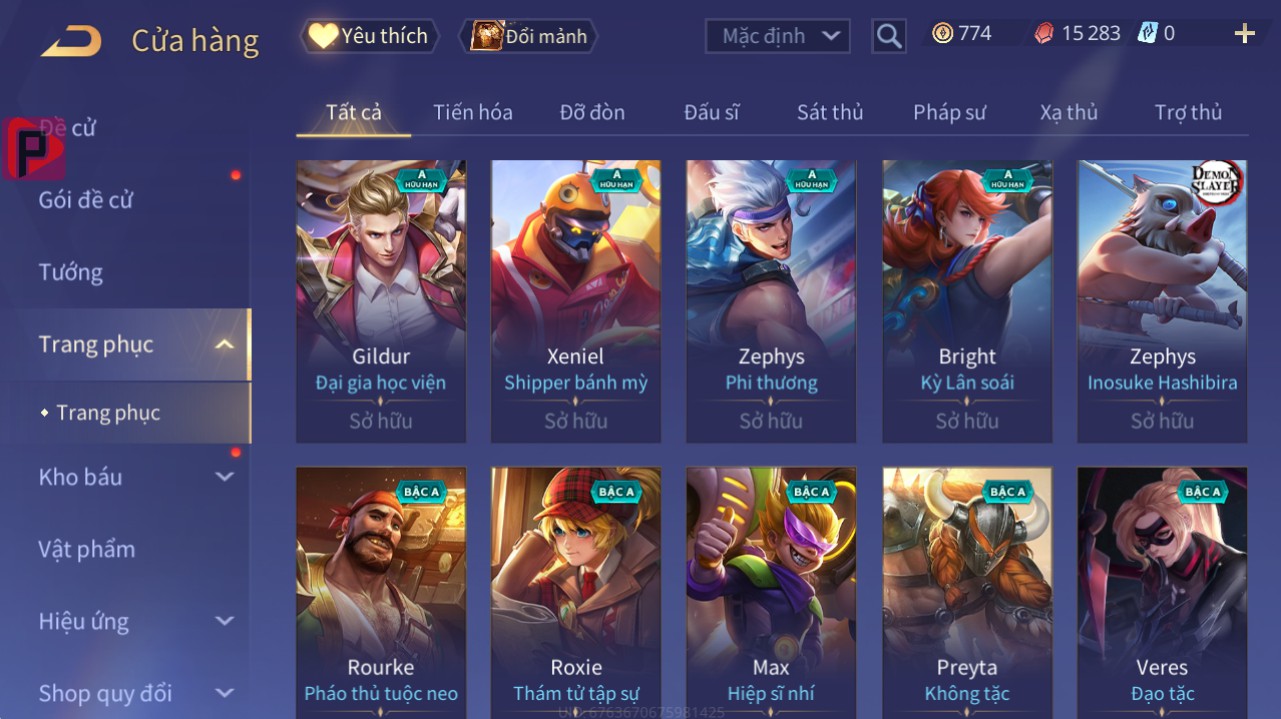Screen dimensions: 1281x719
Task: Tap the plus icon to add currency
Action: [1244, 34]
